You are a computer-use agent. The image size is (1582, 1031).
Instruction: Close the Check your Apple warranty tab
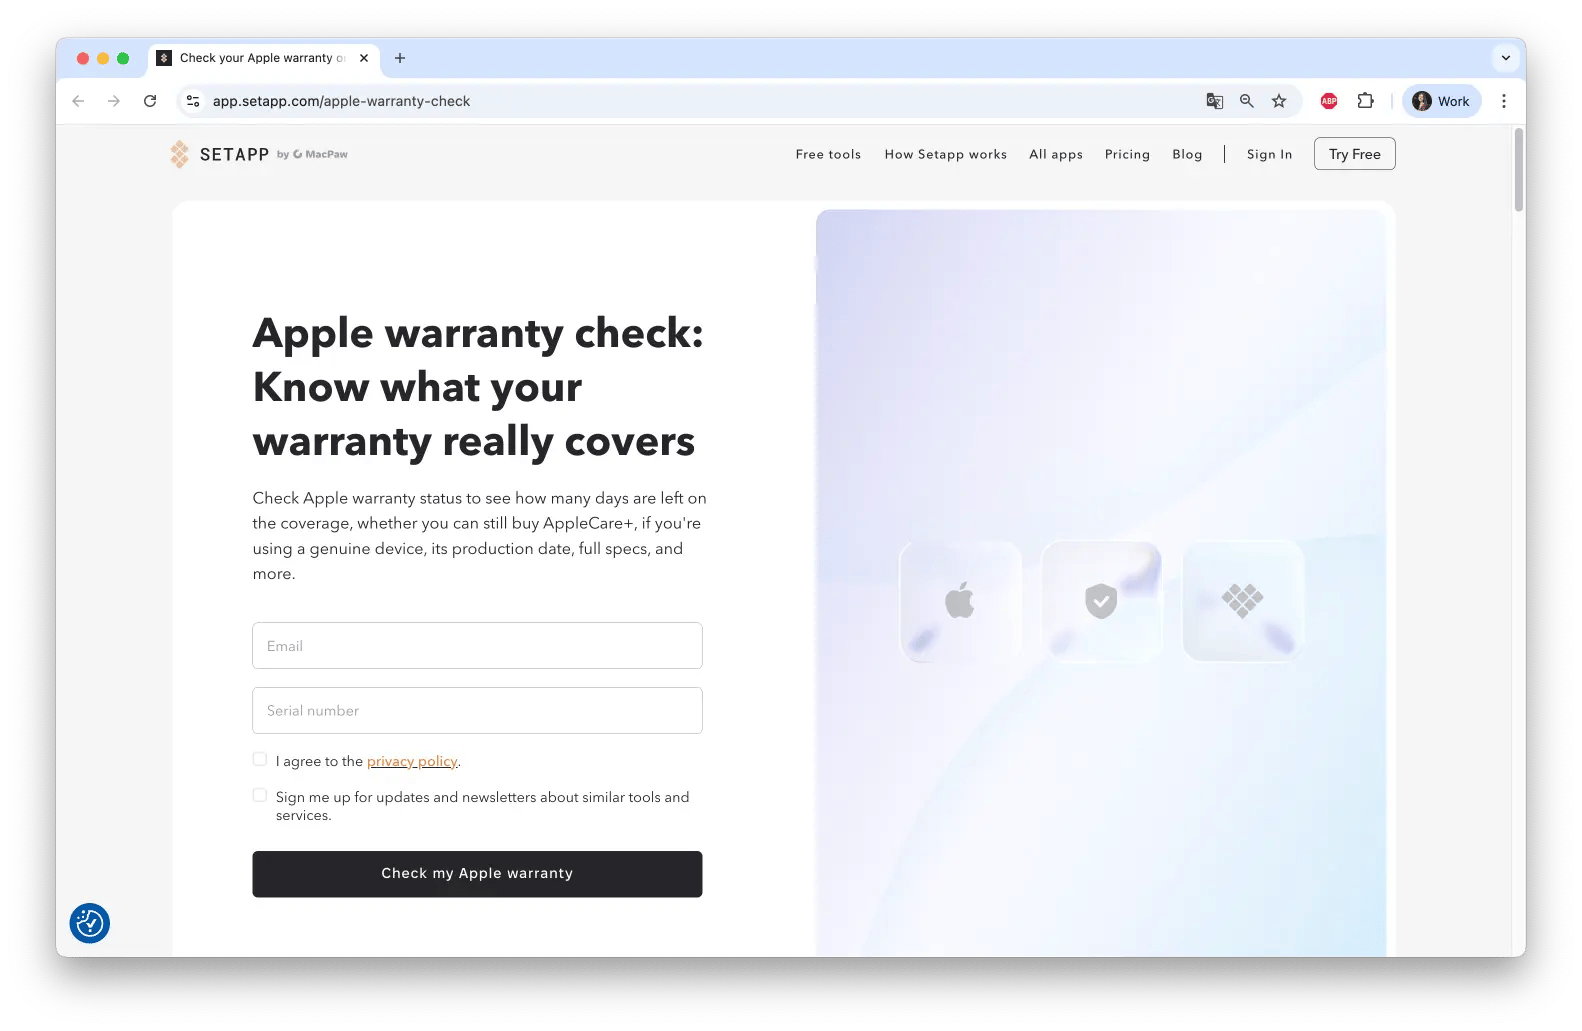[x=364, y=58]
